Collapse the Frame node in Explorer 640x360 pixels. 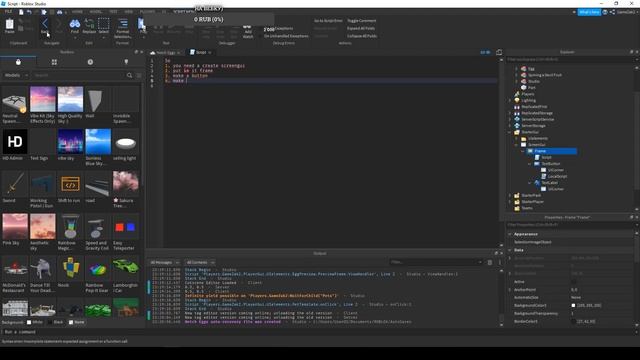pyautogui.click(x=523, y=151)
